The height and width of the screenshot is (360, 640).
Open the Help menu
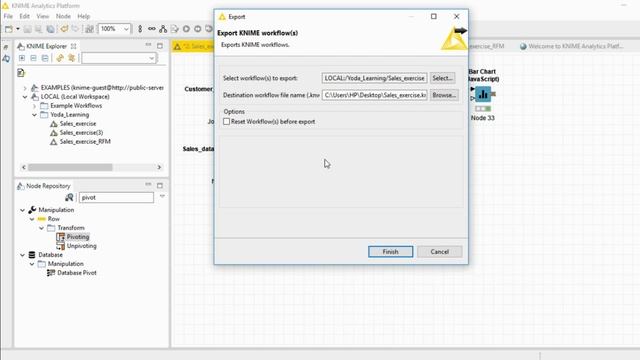(84, 16)
